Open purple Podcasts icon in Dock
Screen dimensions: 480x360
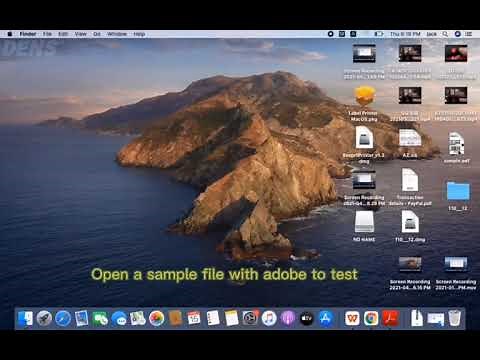coord(288,318)
